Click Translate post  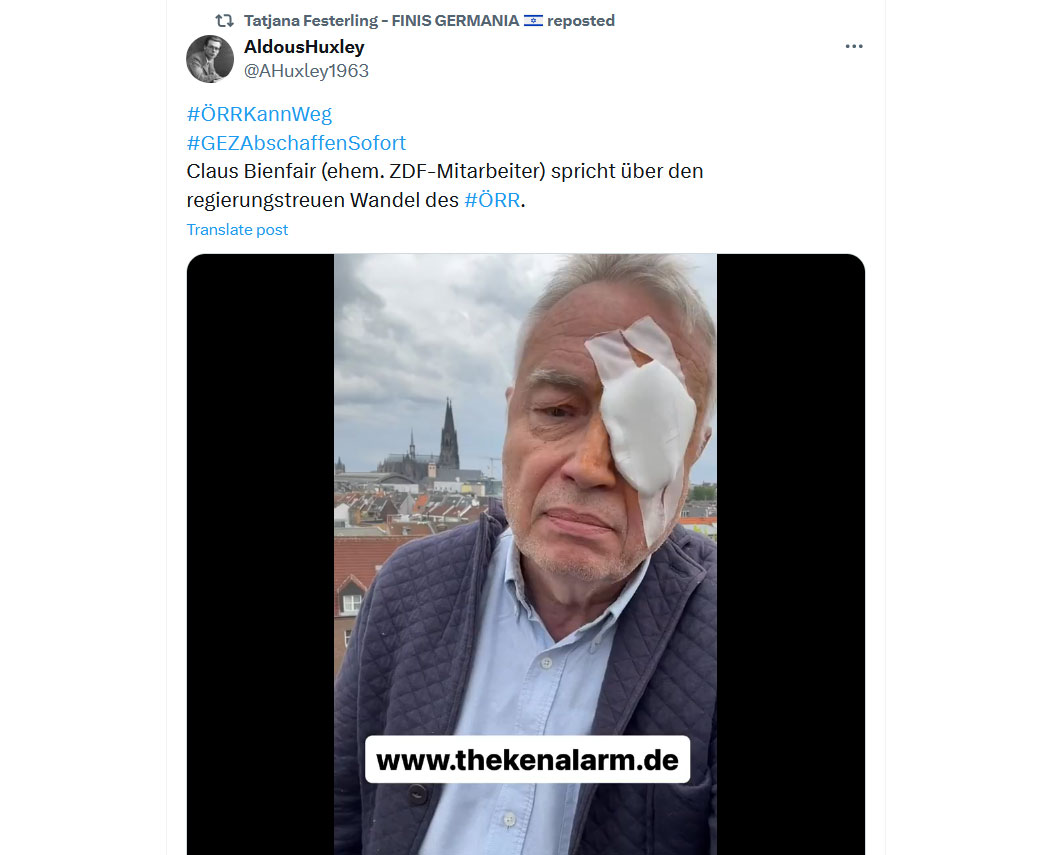coord(237,230)
